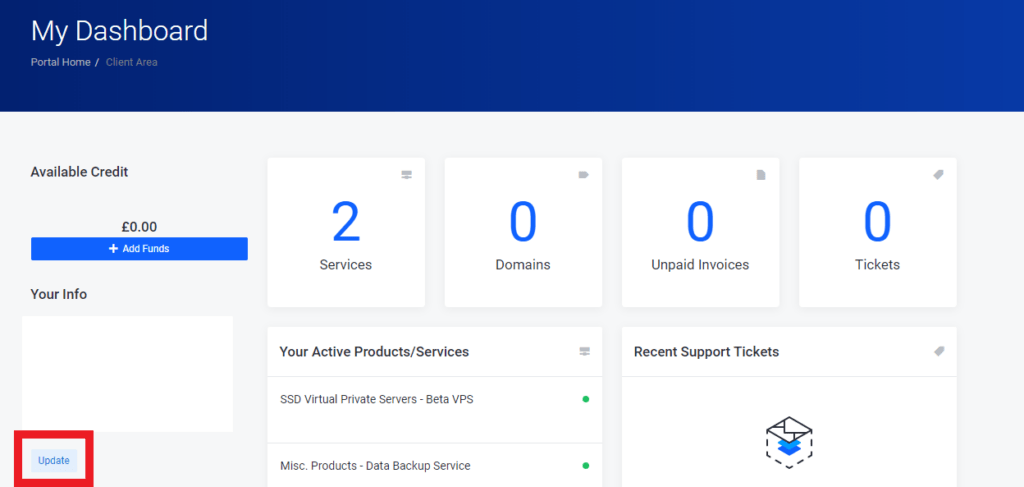Click the Available Credit heading

80,172
